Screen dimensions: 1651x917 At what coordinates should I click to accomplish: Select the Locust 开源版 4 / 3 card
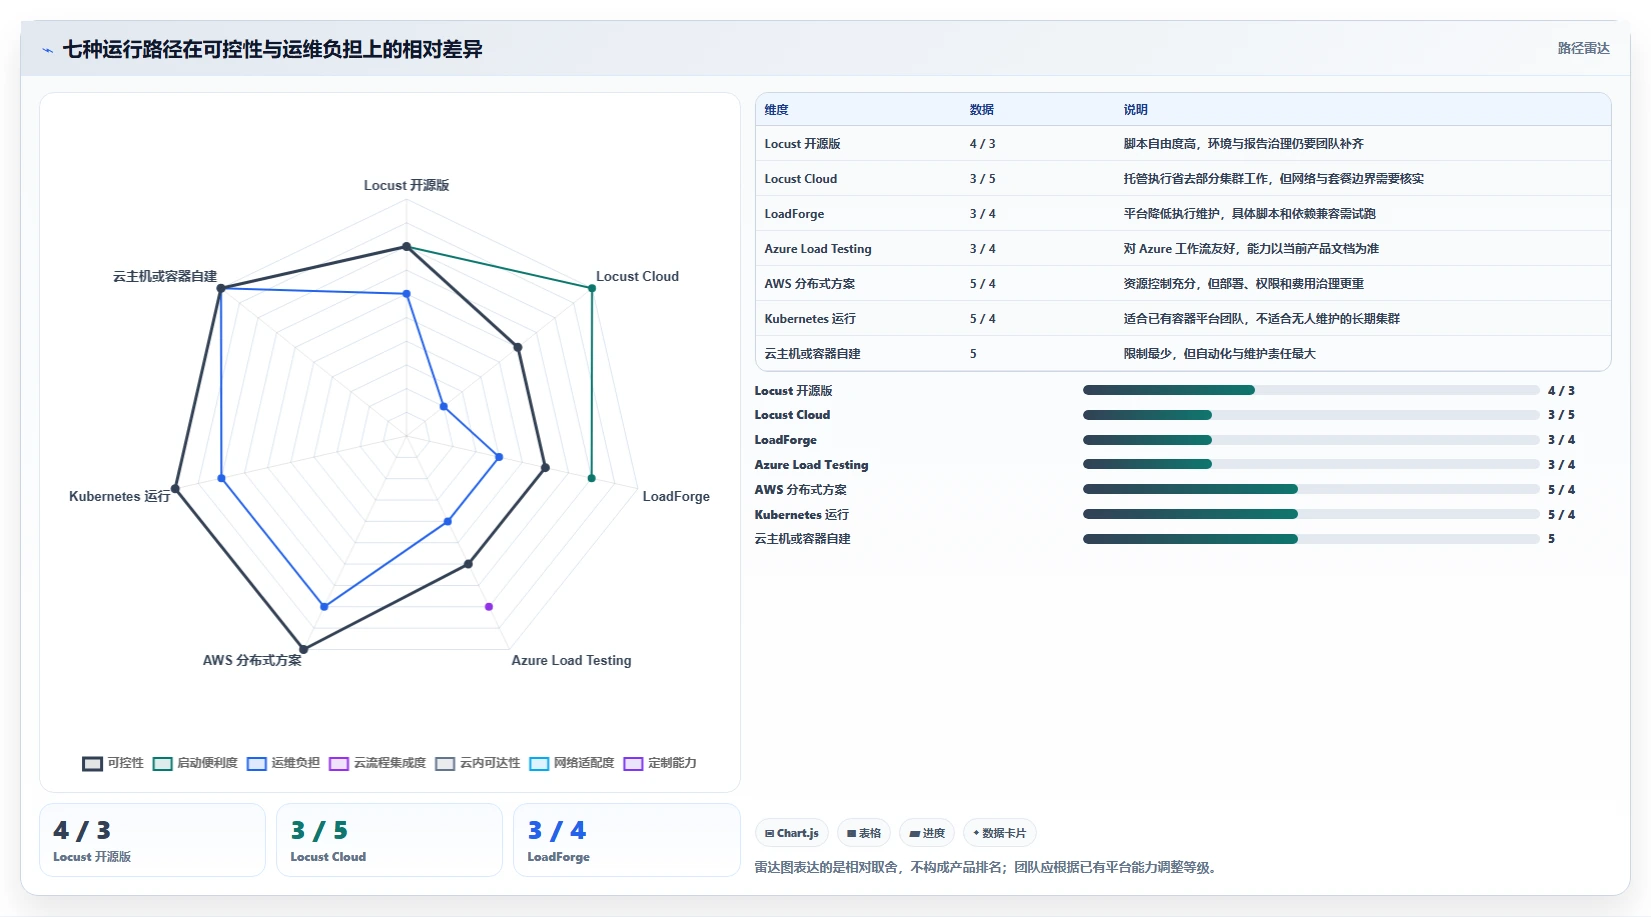click(152, 840)
